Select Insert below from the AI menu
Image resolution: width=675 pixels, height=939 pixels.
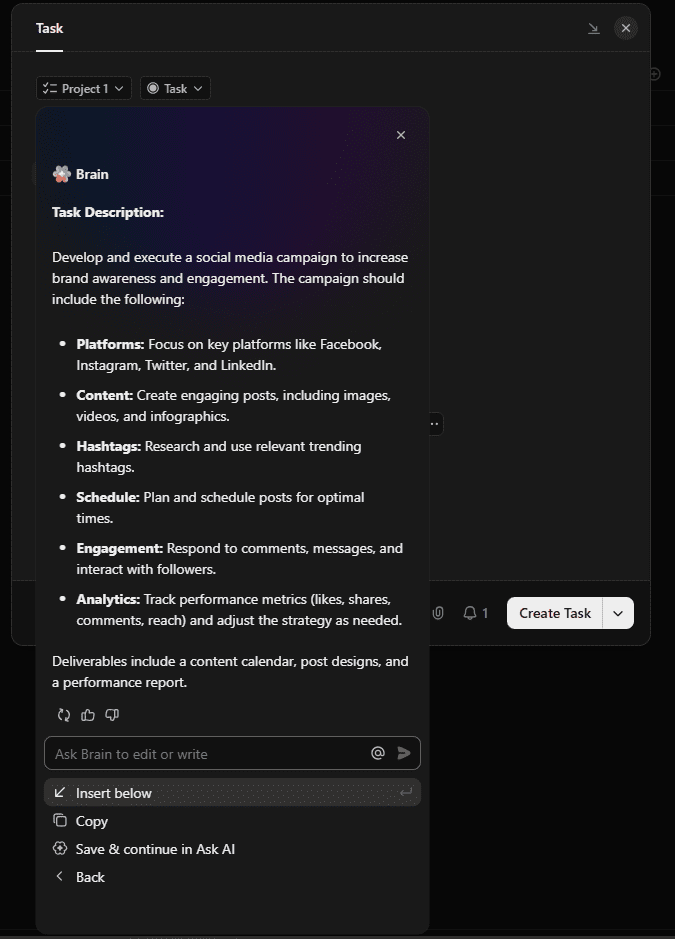(114, 792)
